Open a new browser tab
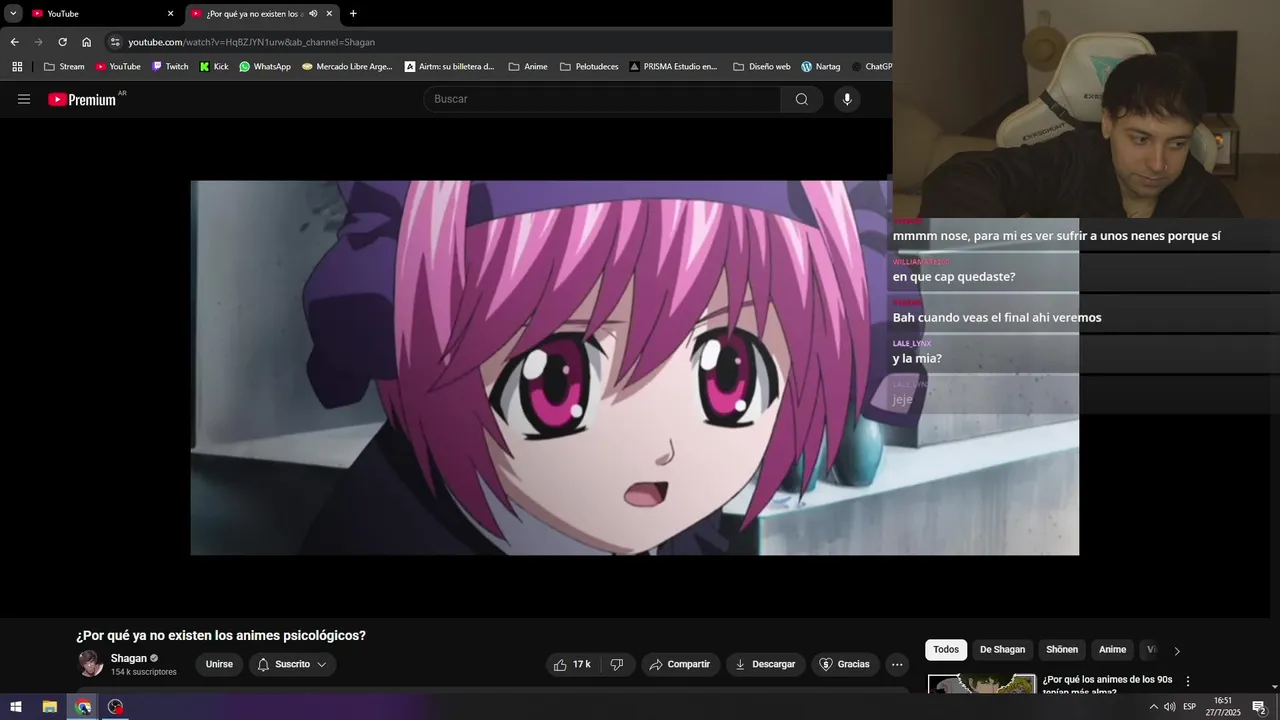1280x720 pixels. click(353, 14)
